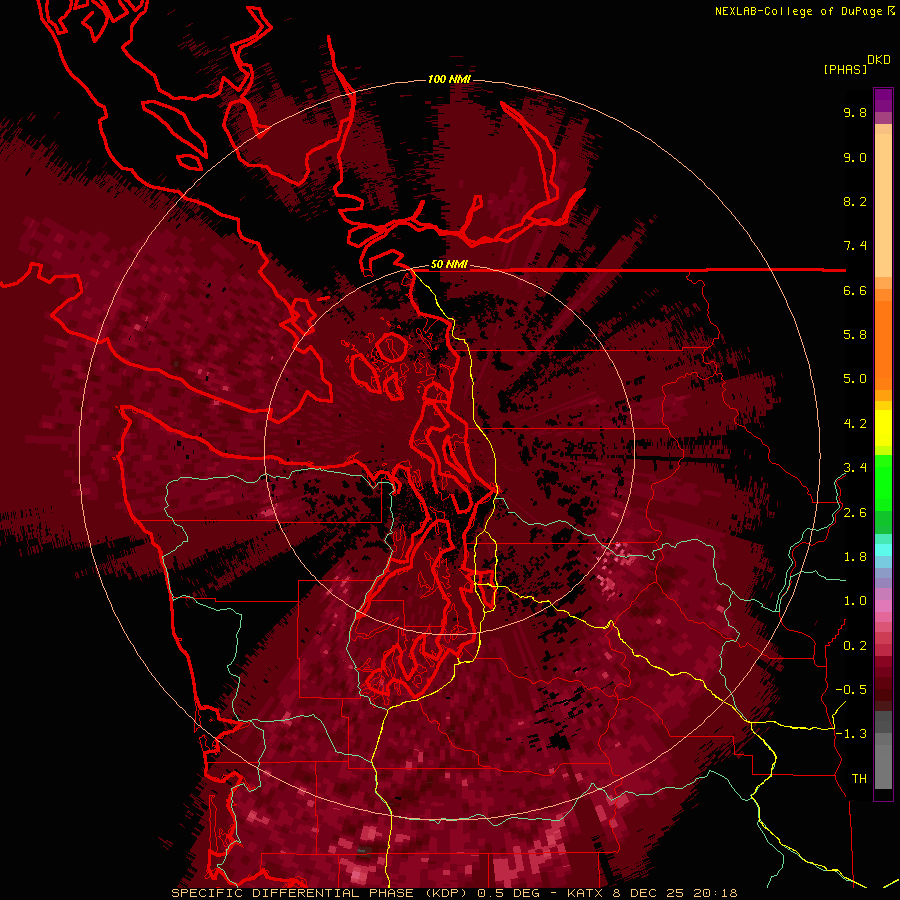Click the 1.8 scale value
This screenshot has width=900, height=900.
point(855,557)
